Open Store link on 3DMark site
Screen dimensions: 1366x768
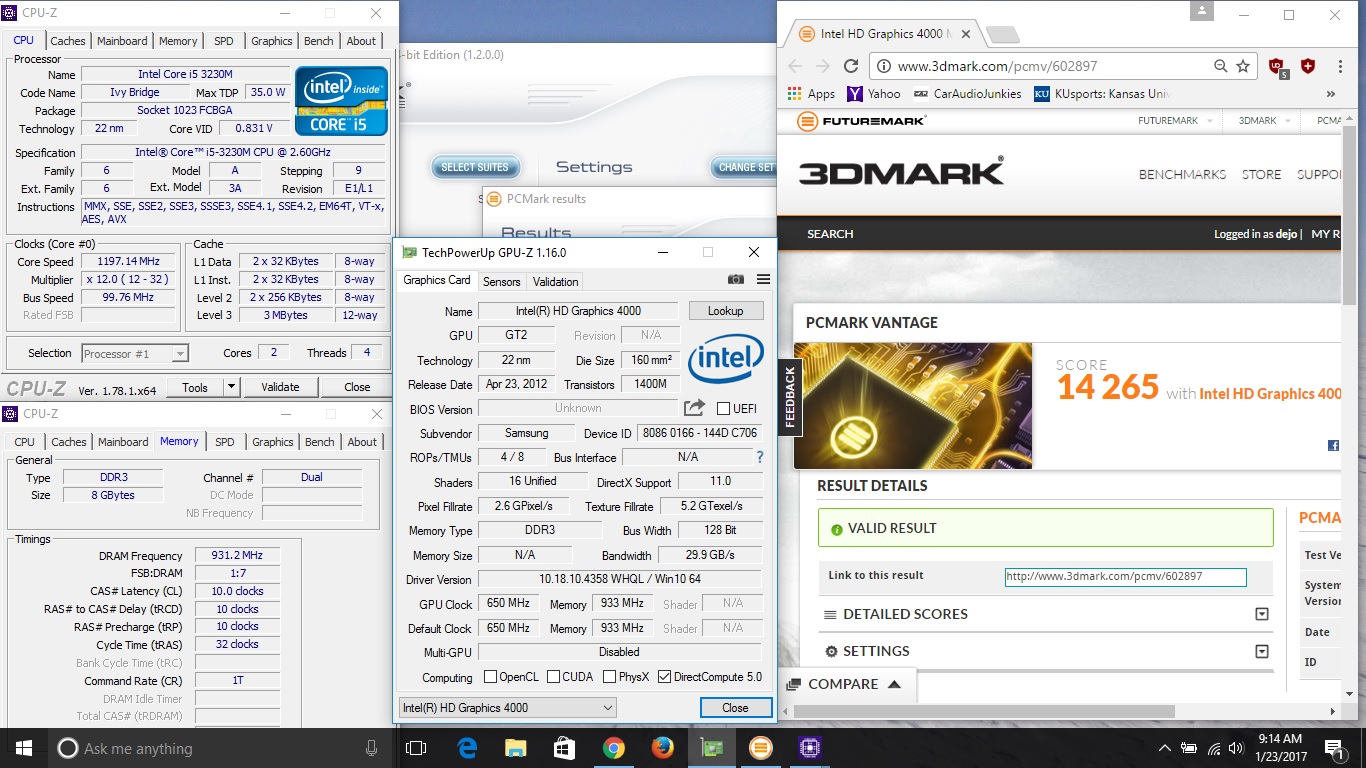[1261, 174]
